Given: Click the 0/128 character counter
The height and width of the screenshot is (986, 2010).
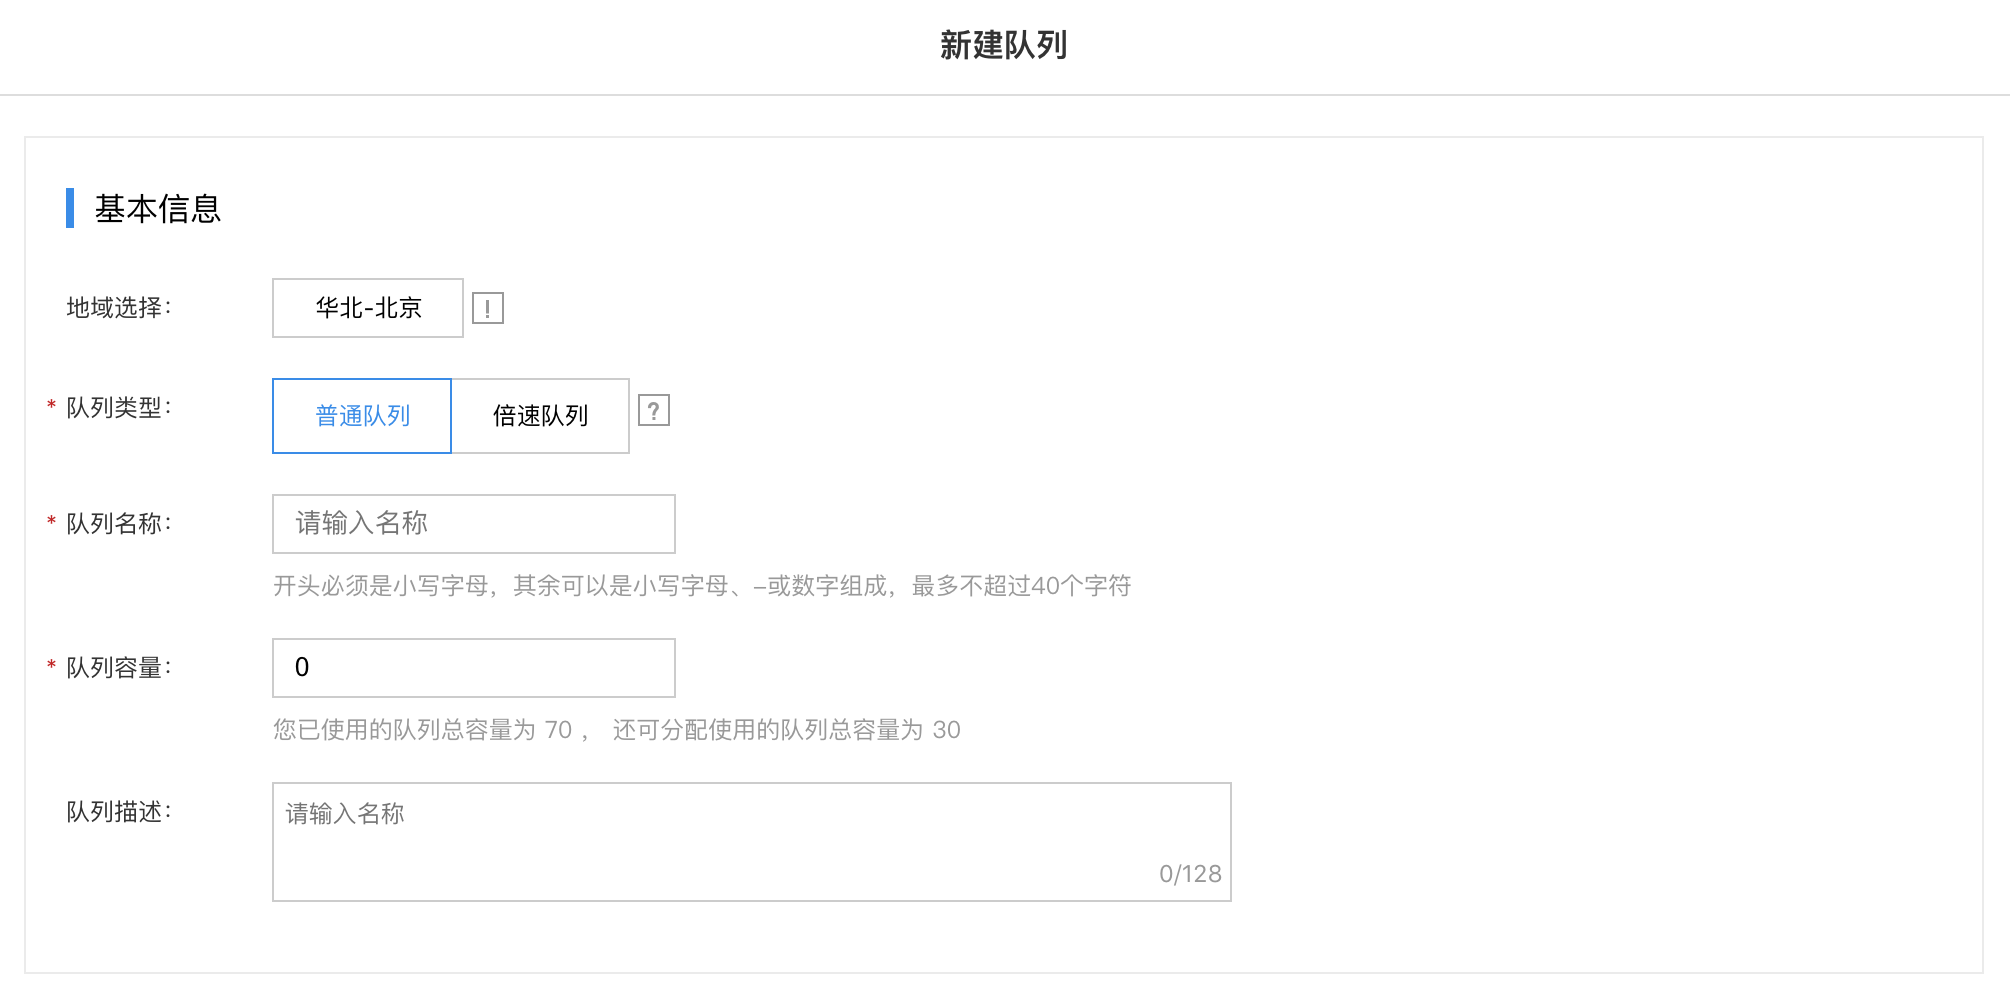Looking at the screenshot, I should point(1190,874).
